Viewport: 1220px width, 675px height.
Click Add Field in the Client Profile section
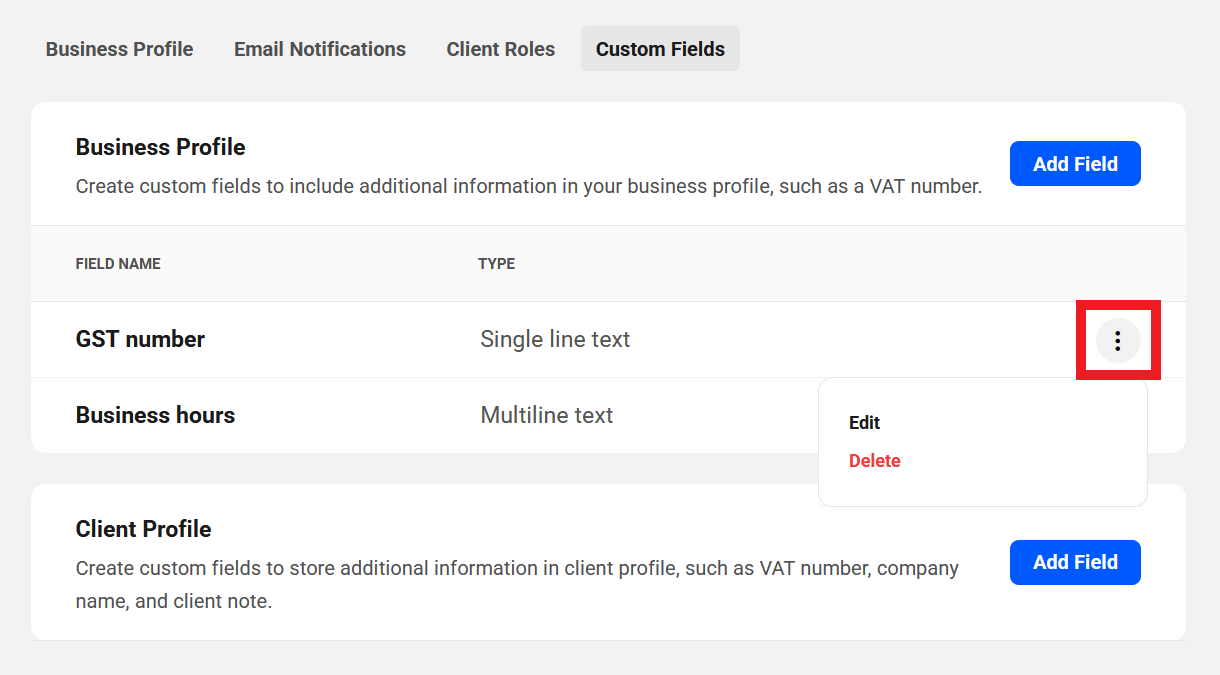pos(1075,562)
